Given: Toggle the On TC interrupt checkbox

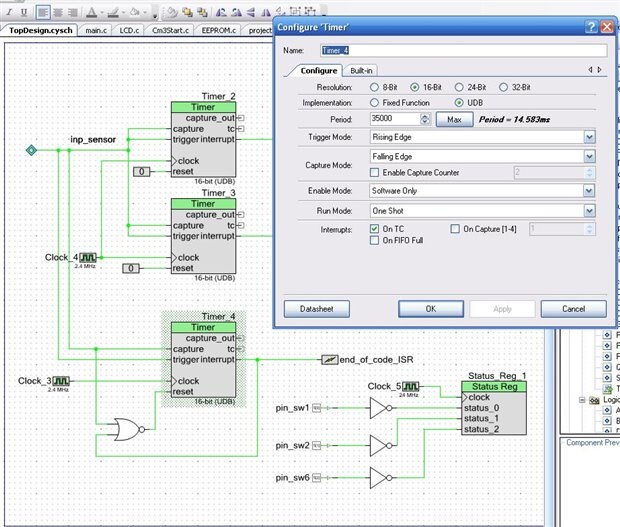Looking at the screenshot, I should click(375, 229).
